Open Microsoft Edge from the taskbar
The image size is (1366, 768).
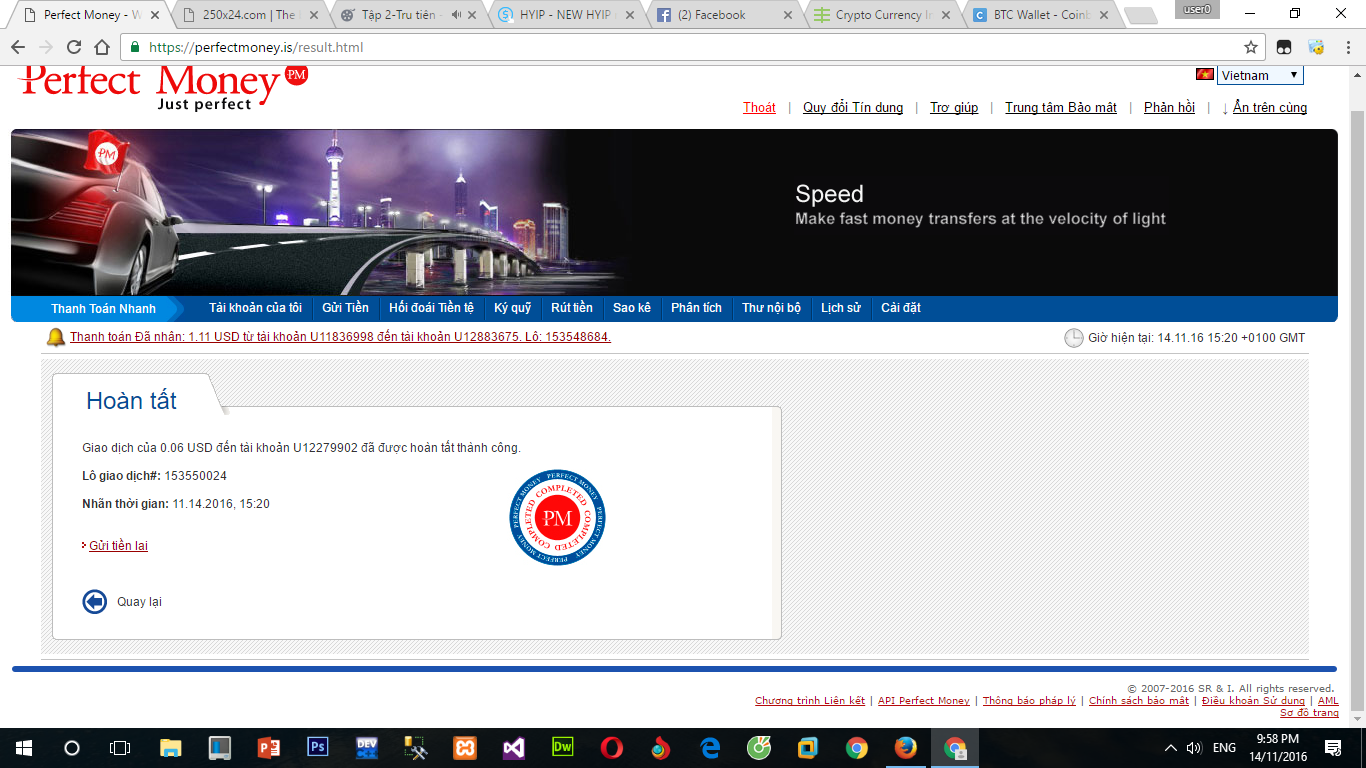[710, 747]
